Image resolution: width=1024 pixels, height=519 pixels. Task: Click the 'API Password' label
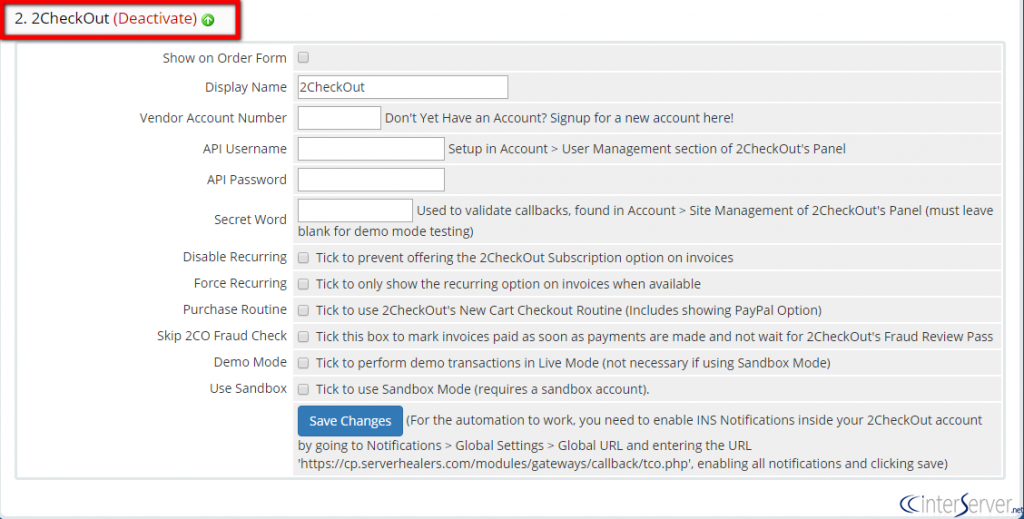247,180
